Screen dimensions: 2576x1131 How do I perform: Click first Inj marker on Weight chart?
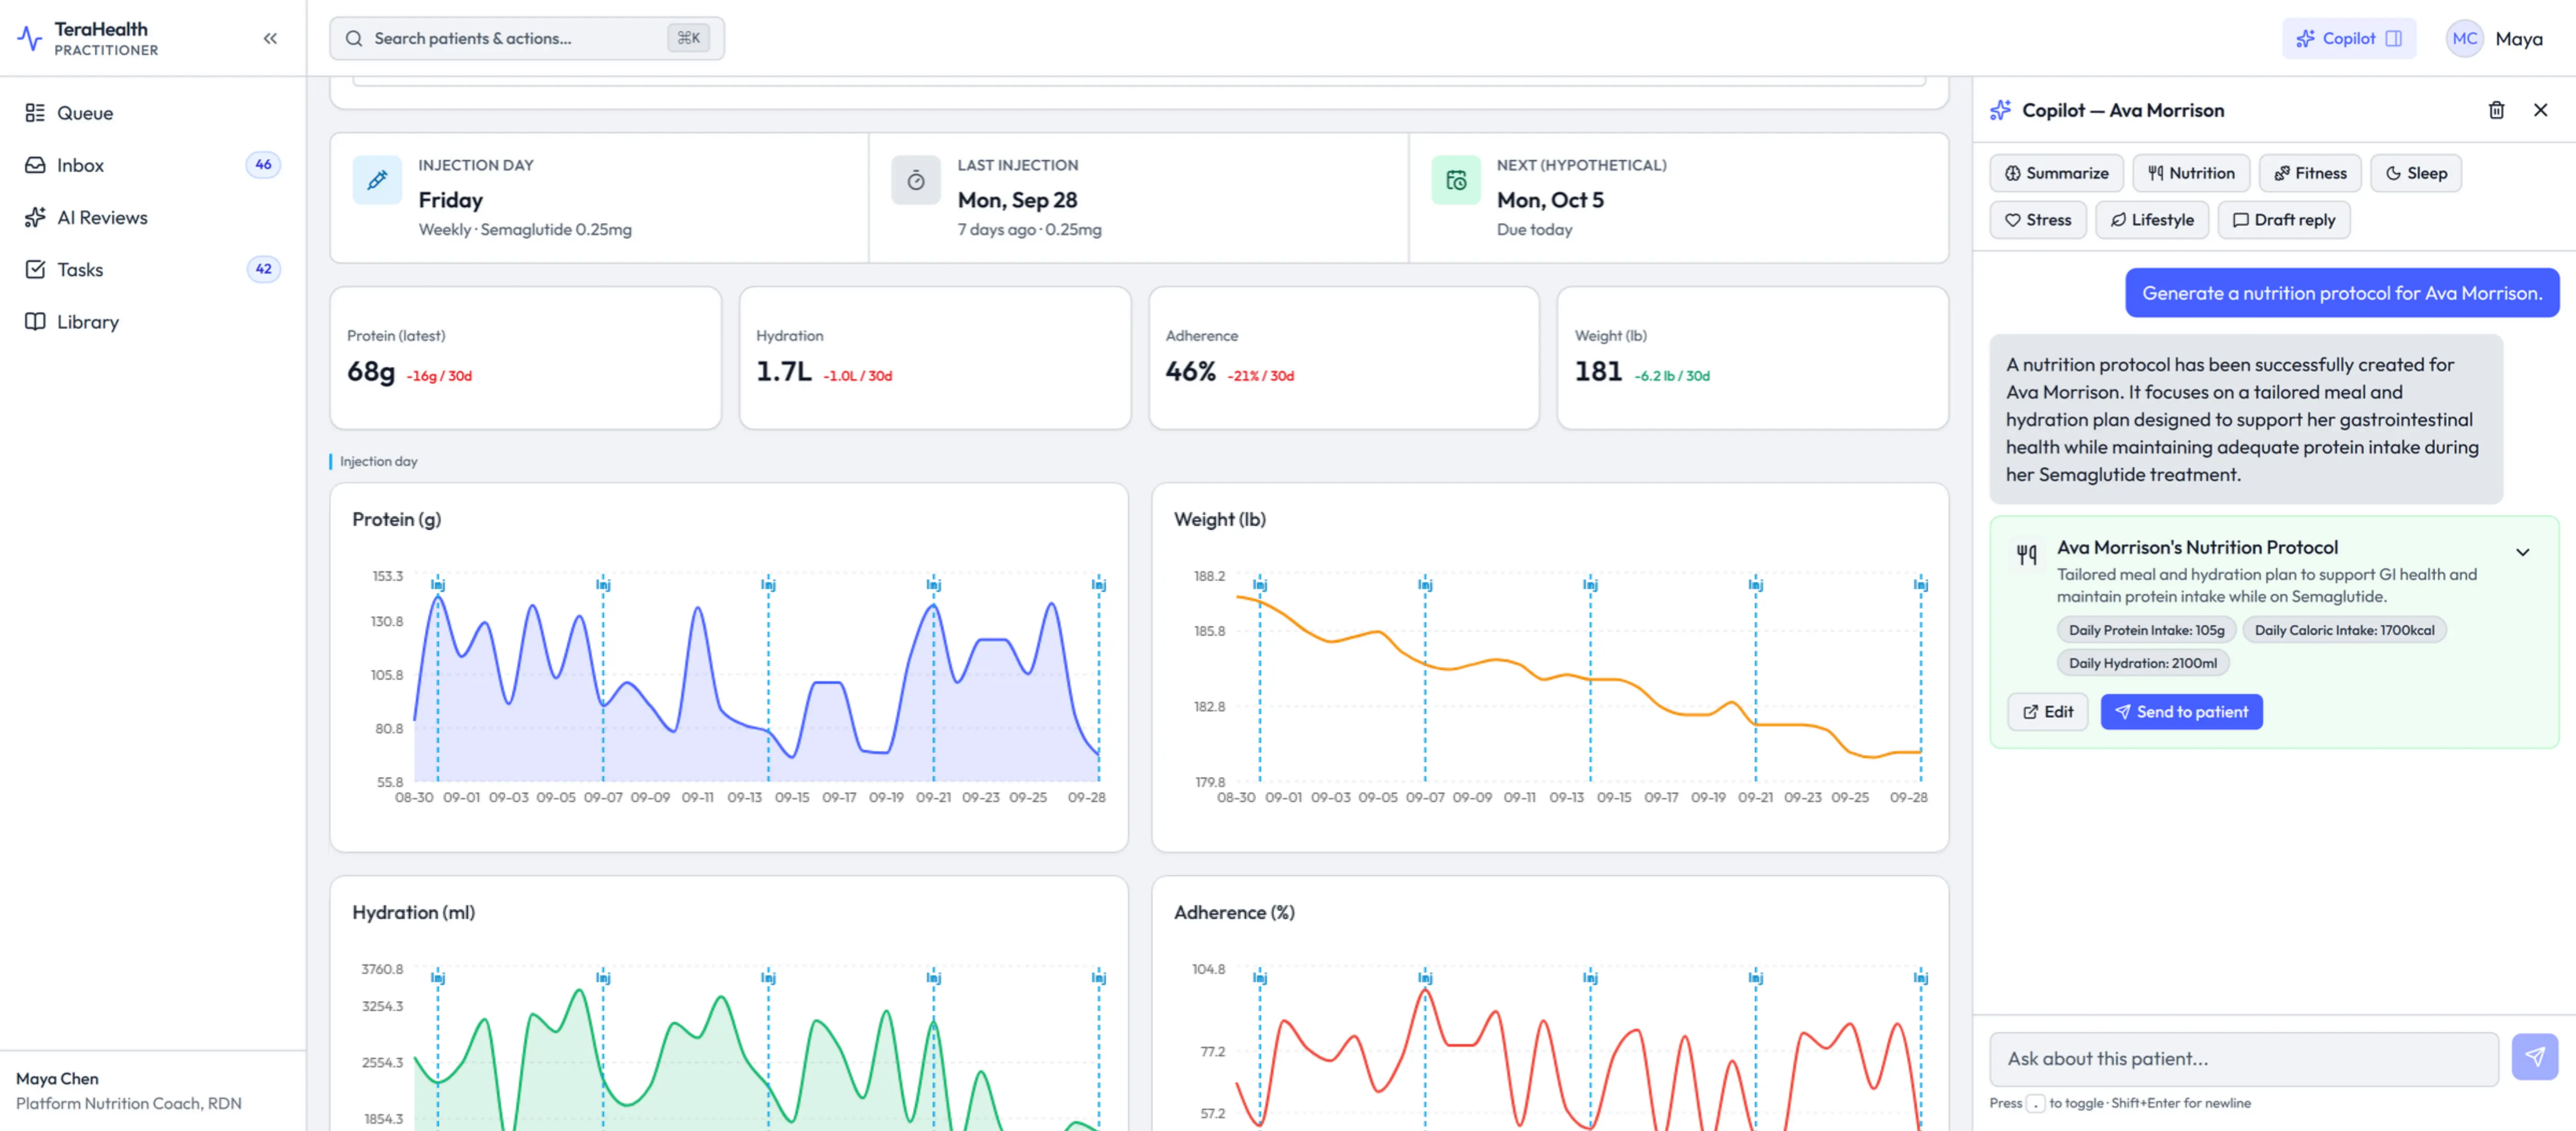pos(1260,584)
